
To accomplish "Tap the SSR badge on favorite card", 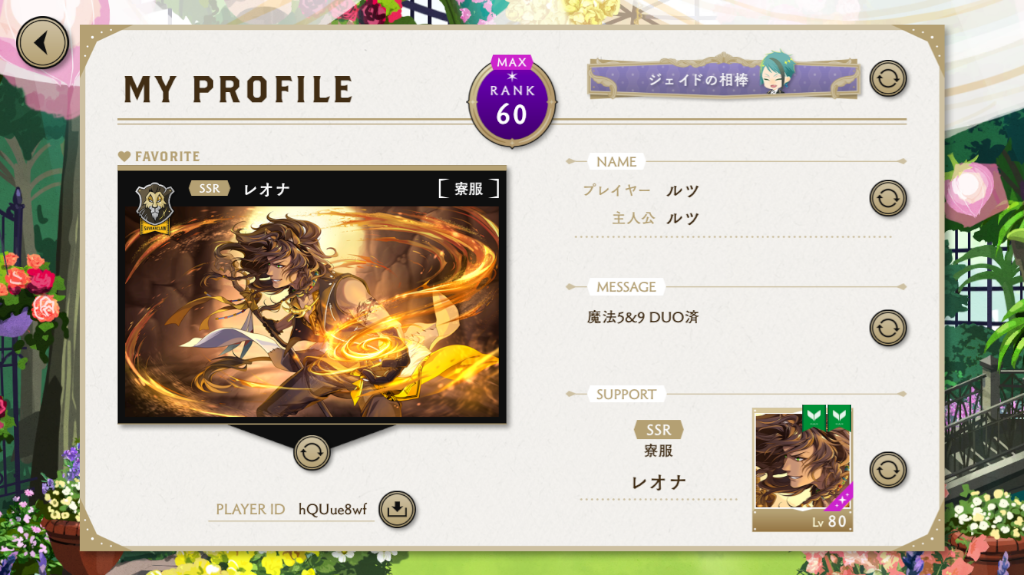I will coord(210,189).
